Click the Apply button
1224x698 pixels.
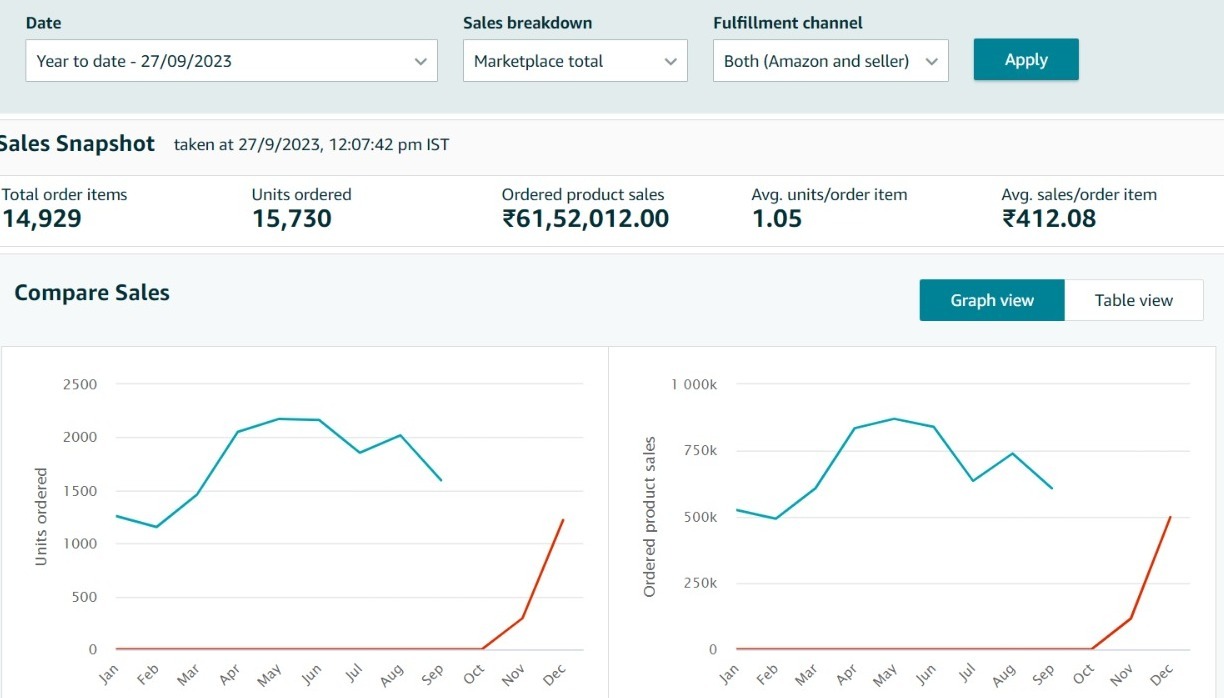1026,60
